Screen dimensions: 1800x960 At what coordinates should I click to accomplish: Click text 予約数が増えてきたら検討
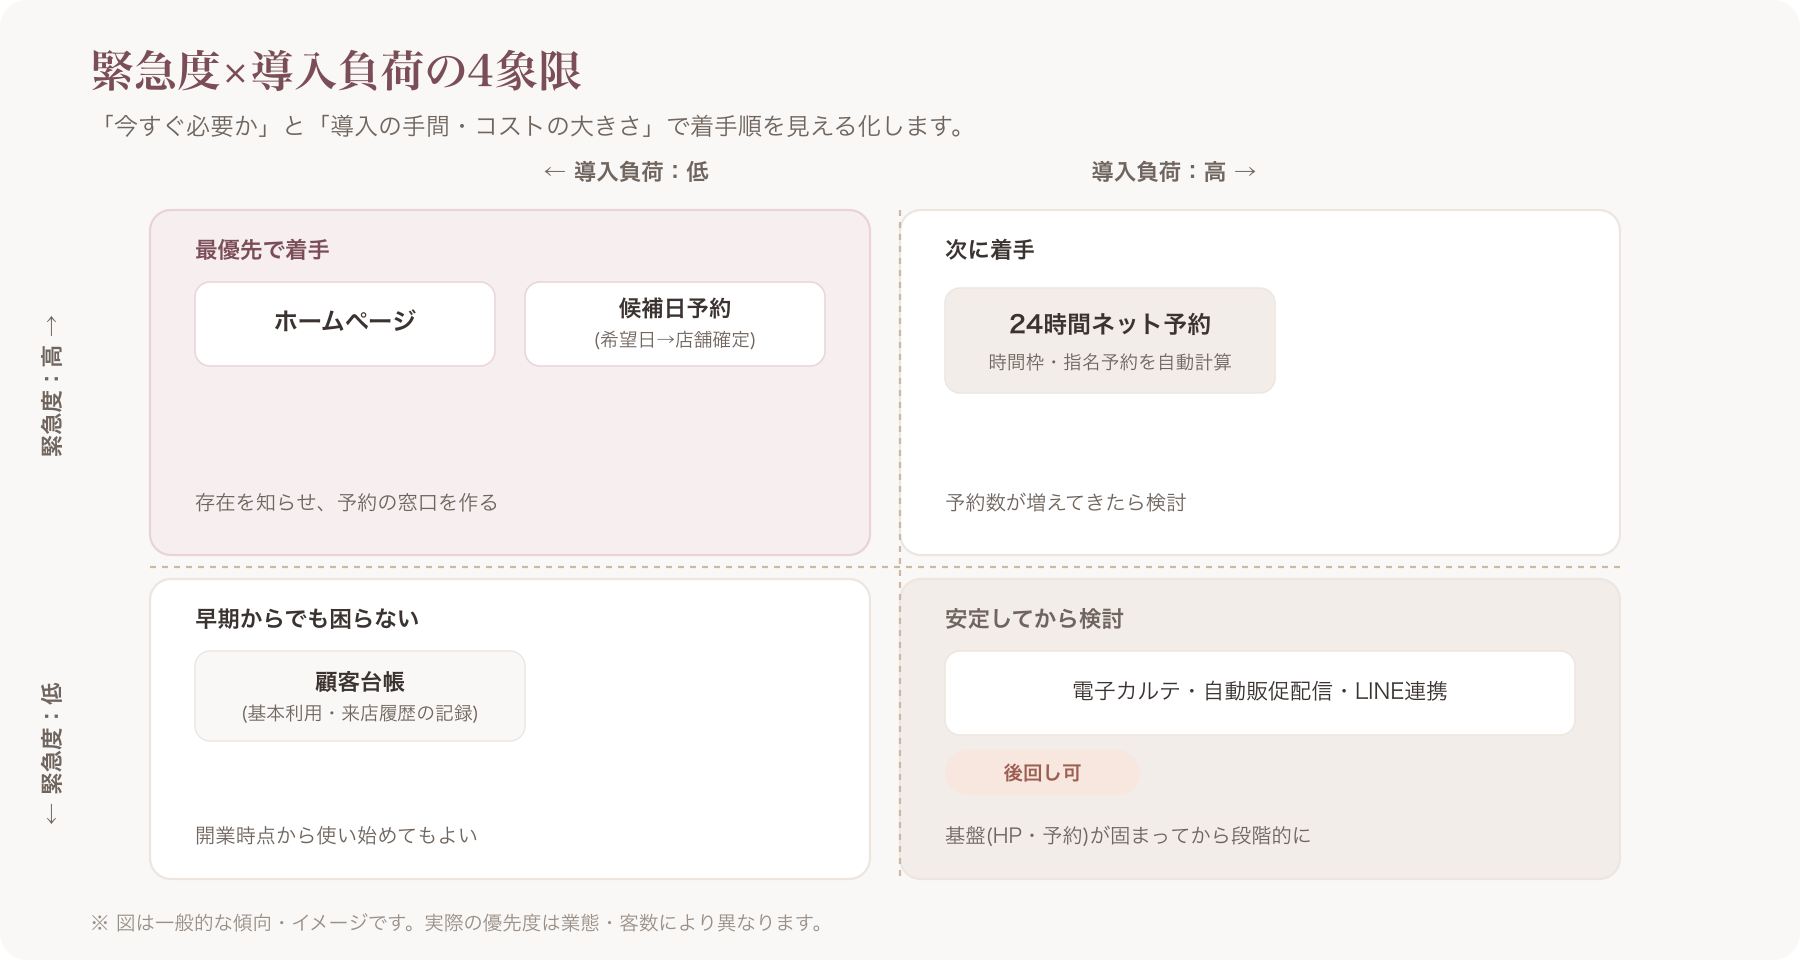tap(1065, 502)
